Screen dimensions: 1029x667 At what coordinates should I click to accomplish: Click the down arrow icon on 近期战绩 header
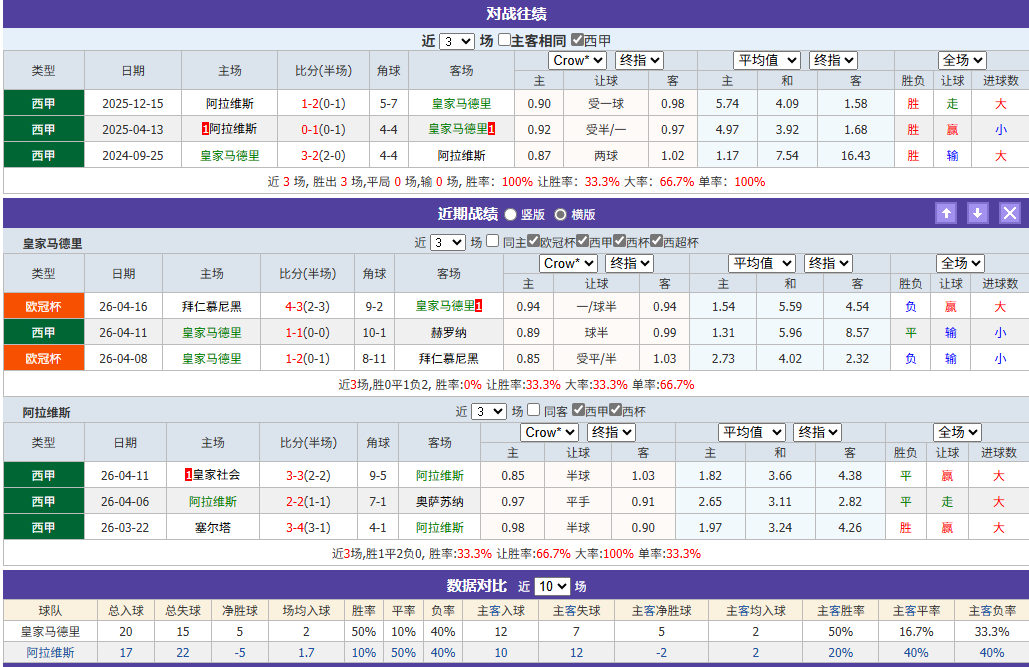[977, 212]
